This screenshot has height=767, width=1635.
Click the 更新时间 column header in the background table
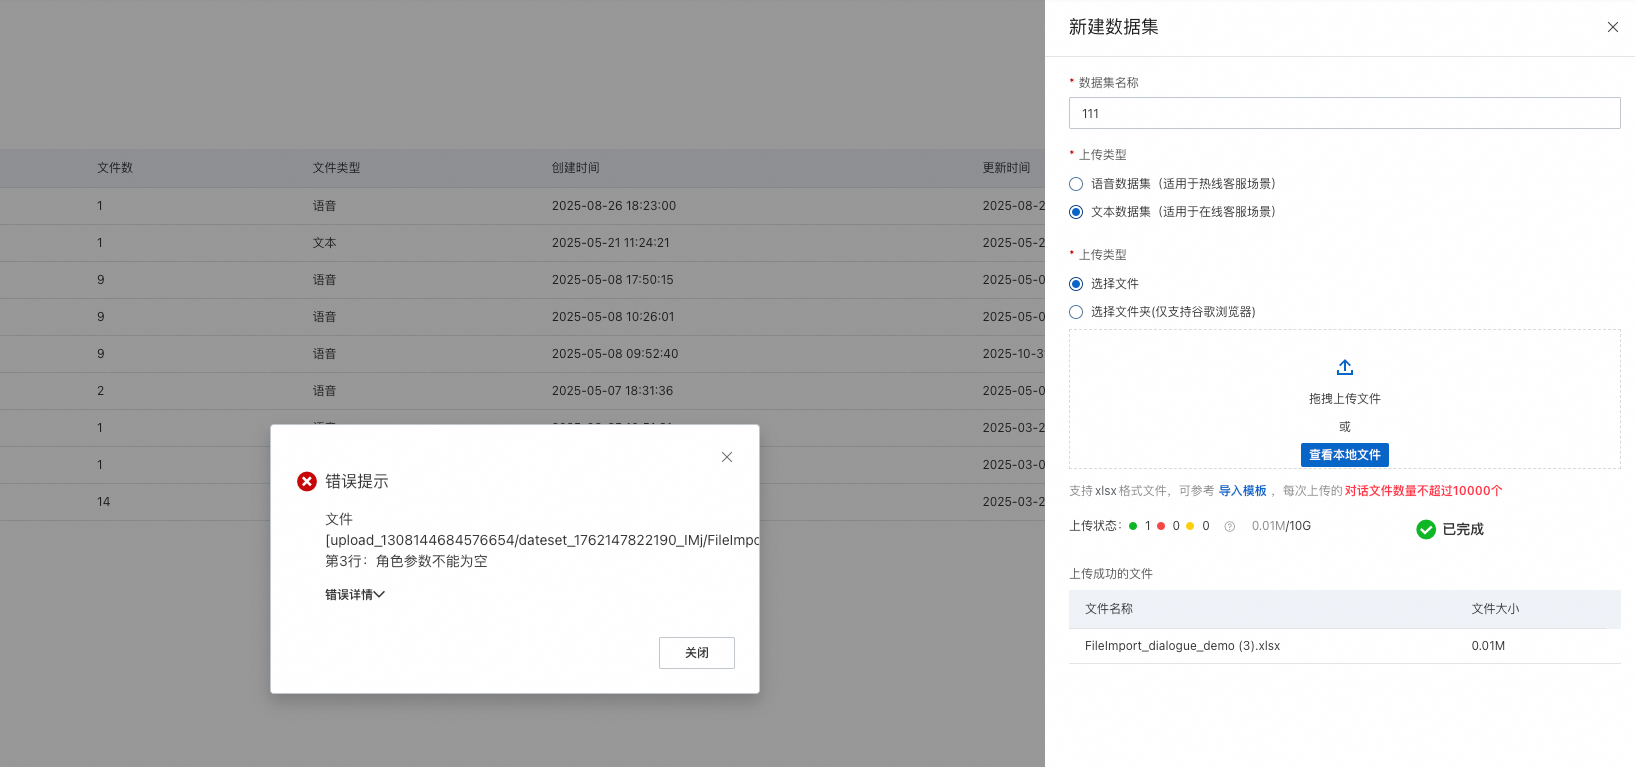1006,168
